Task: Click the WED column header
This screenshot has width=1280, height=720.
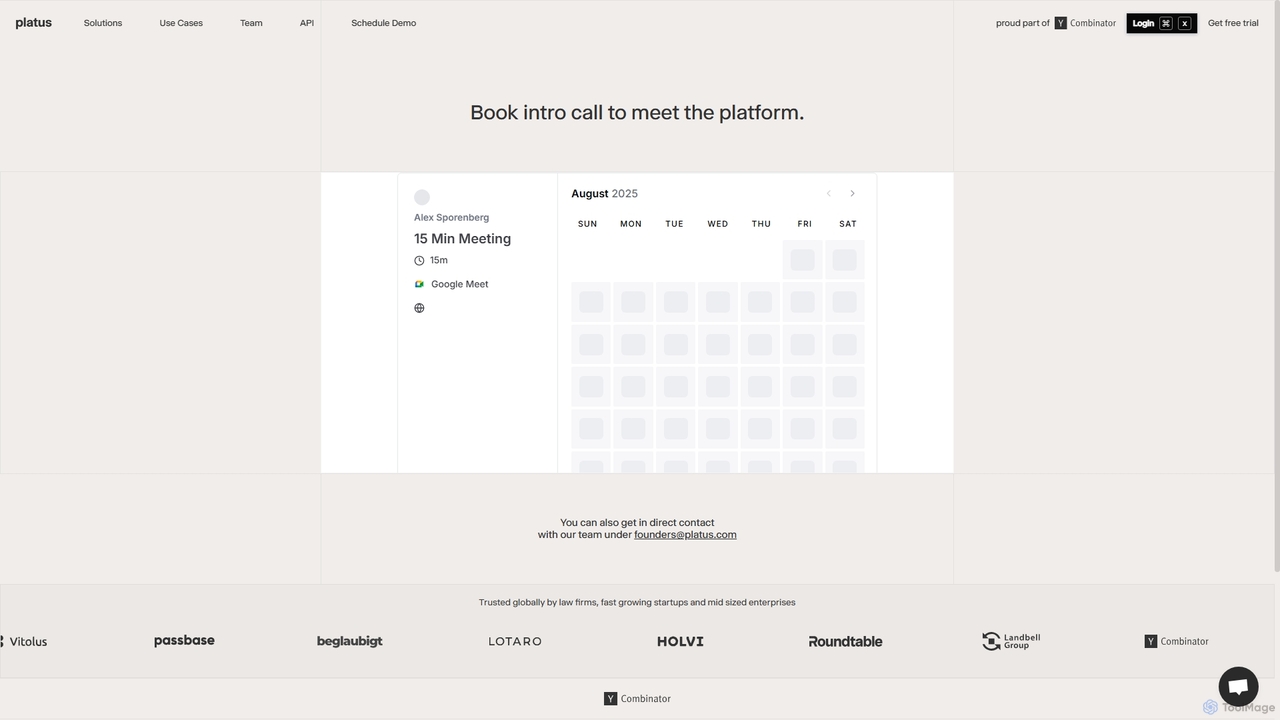Action: pos(718,224)
